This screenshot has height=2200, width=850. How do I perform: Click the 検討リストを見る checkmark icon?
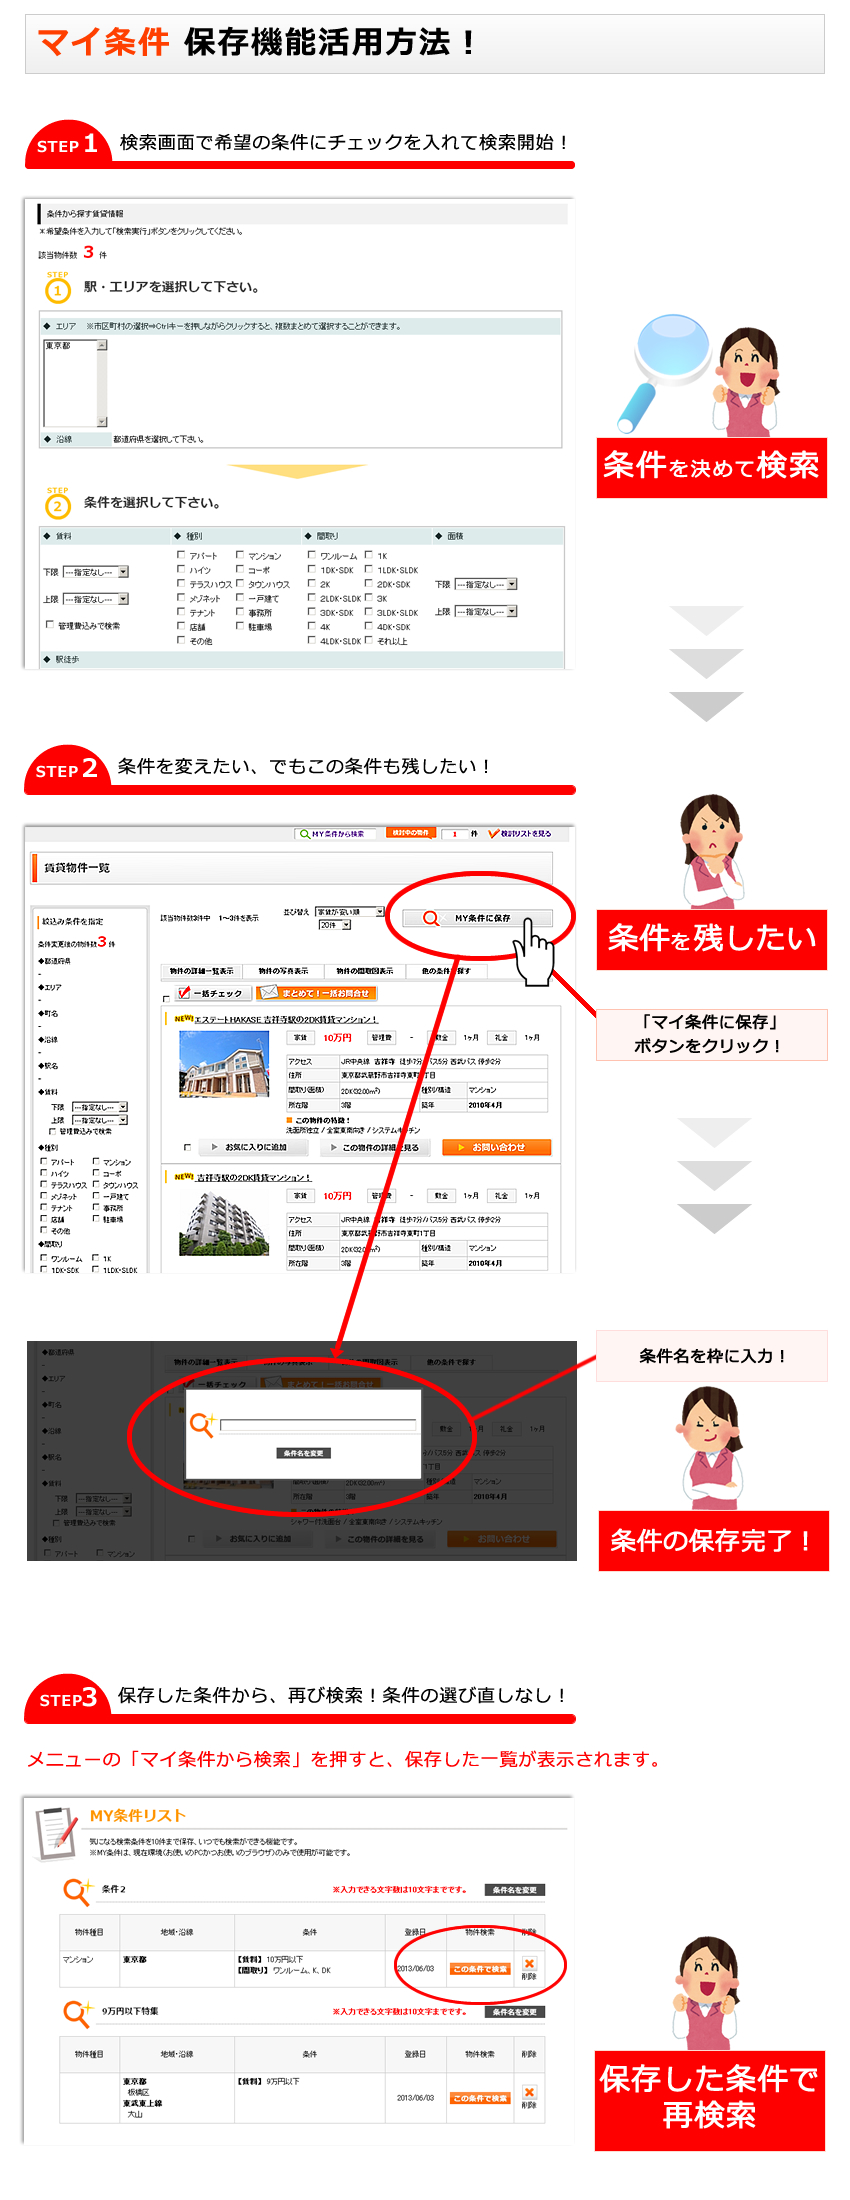(494, 833)
